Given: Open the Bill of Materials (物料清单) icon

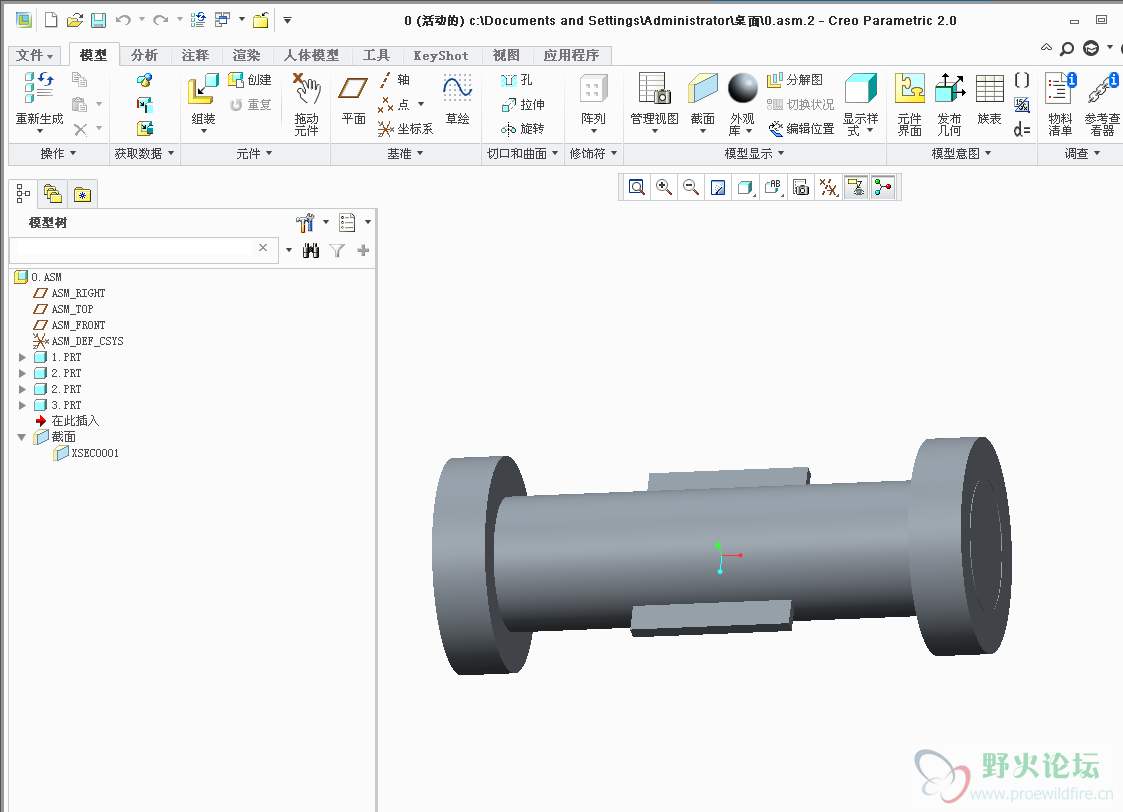Looking at the screenshot, I should pyautogui.click(x=1059, y=90).
